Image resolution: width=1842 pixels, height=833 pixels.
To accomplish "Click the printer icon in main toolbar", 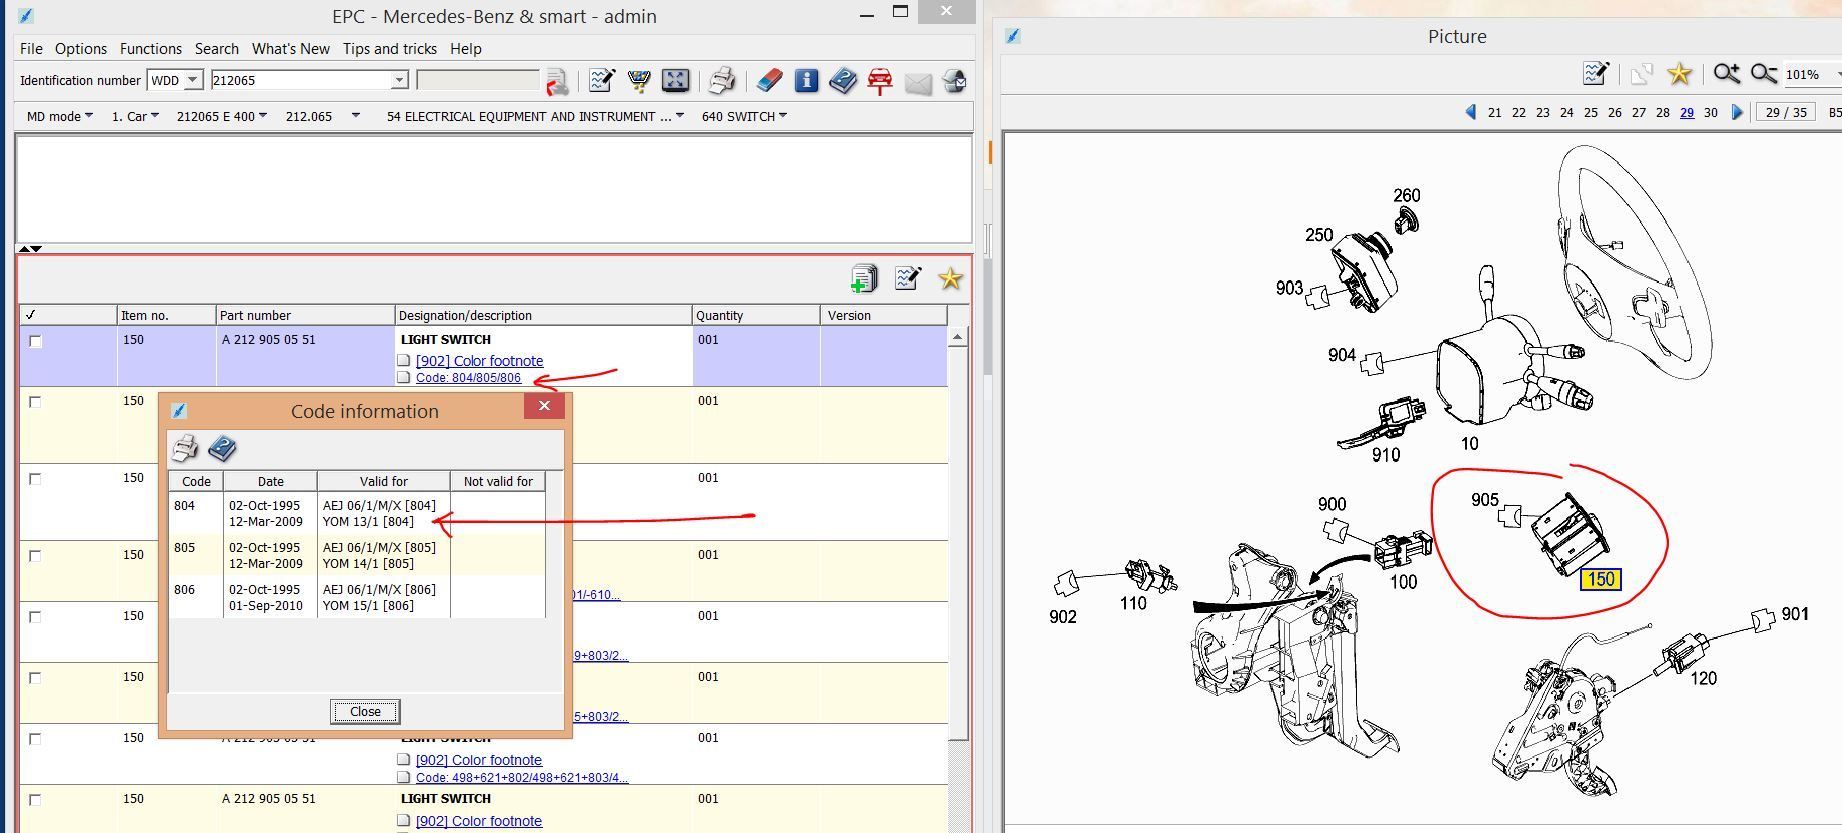I will [722, 81].
